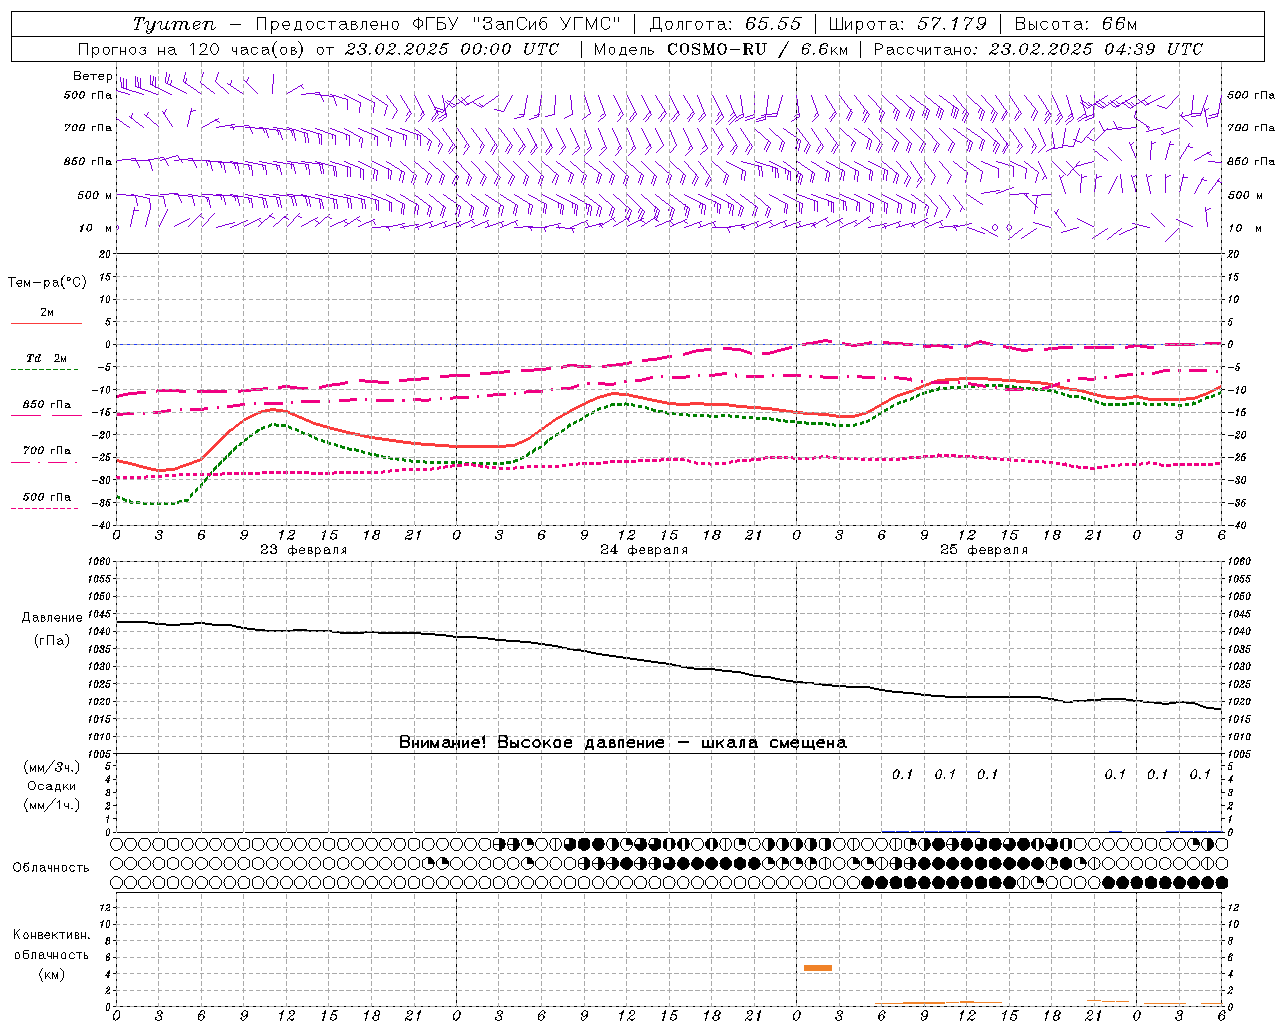1280x1024 pixels.
Task: Click the warning Внимание! Высокое давление — шкала смещена
Action: click(623, 742)
